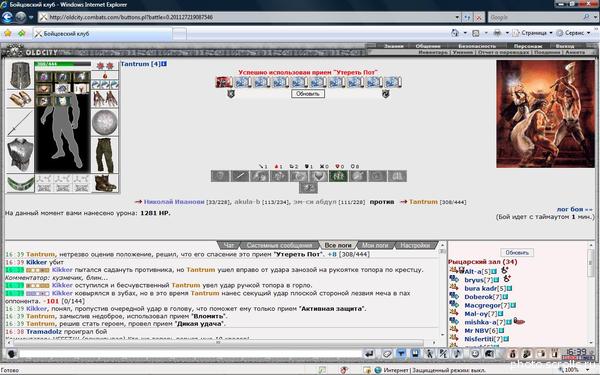Image resolution: width=600 pixels, height=375 pixels.
Task: Toggle the music note chat sound icon
Action: [x=458, y=354]
